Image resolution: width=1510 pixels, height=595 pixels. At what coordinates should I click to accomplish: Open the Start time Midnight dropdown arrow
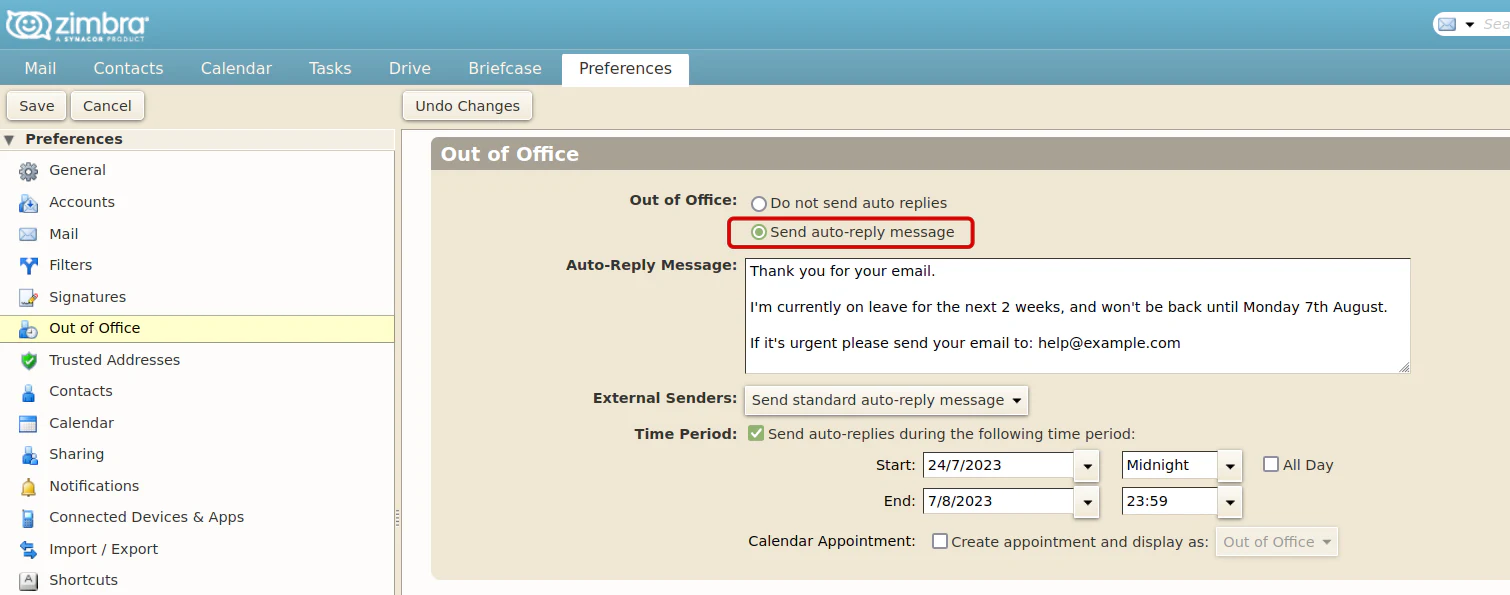click(x=1230, y=466)
